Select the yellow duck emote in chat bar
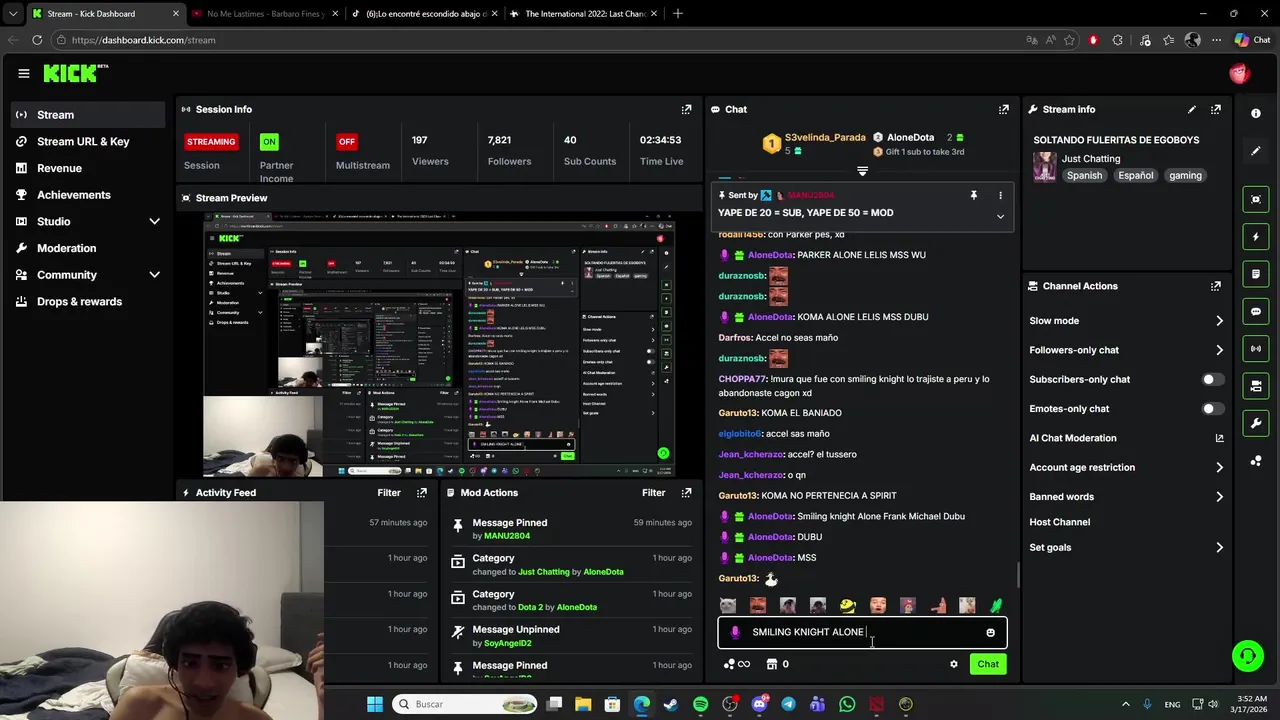 click(x=847, y=605)
